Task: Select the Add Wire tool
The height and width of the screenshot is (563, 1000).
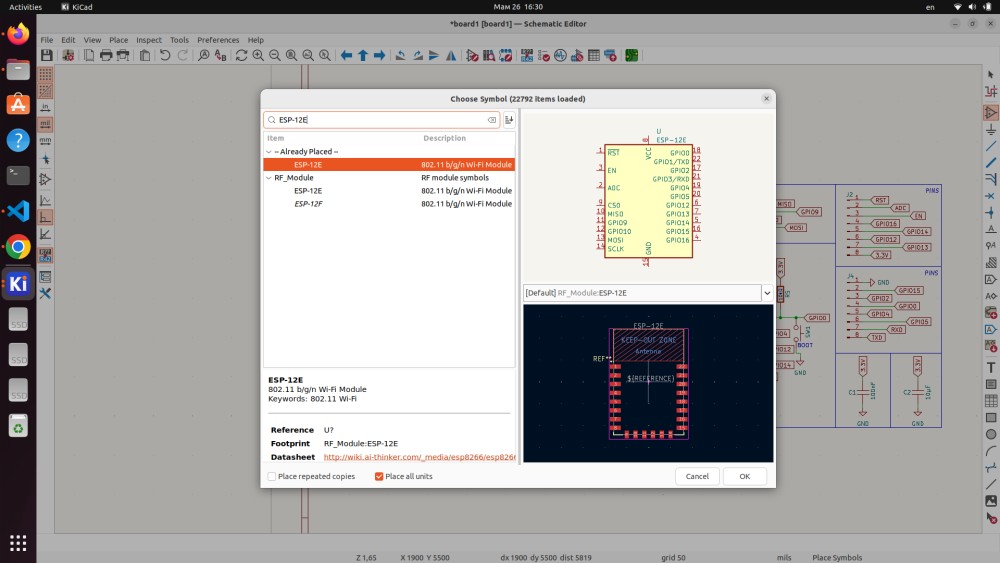Action: (990, 147)
